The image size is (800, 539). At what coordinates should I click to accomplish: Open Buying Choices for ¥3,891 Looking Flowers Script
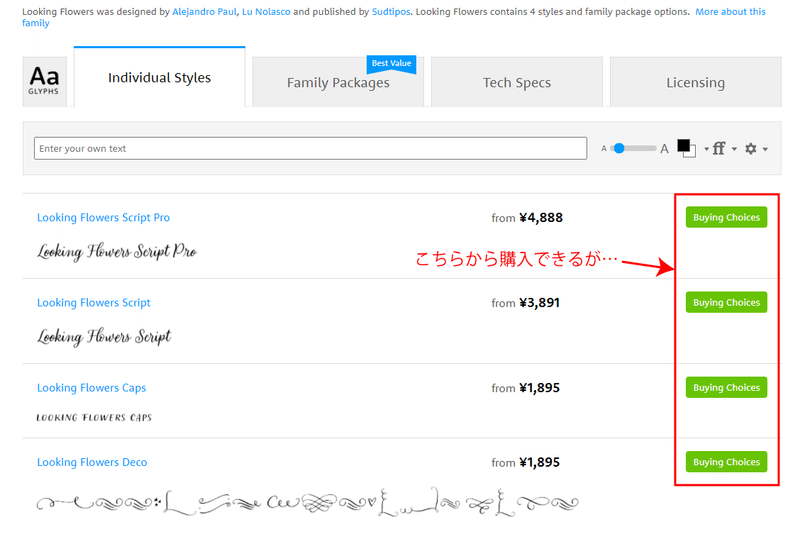click(x=726, y=302)
